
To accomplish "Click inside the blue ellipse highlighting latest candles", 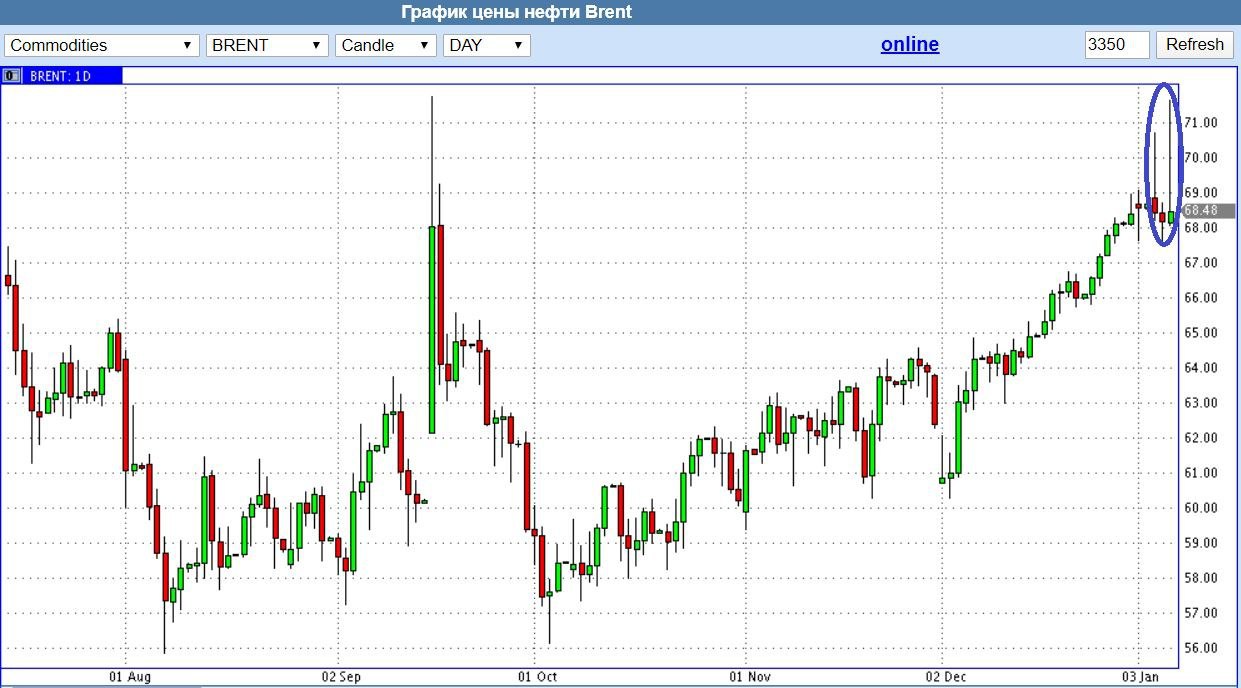I will tap(1163, 165).
